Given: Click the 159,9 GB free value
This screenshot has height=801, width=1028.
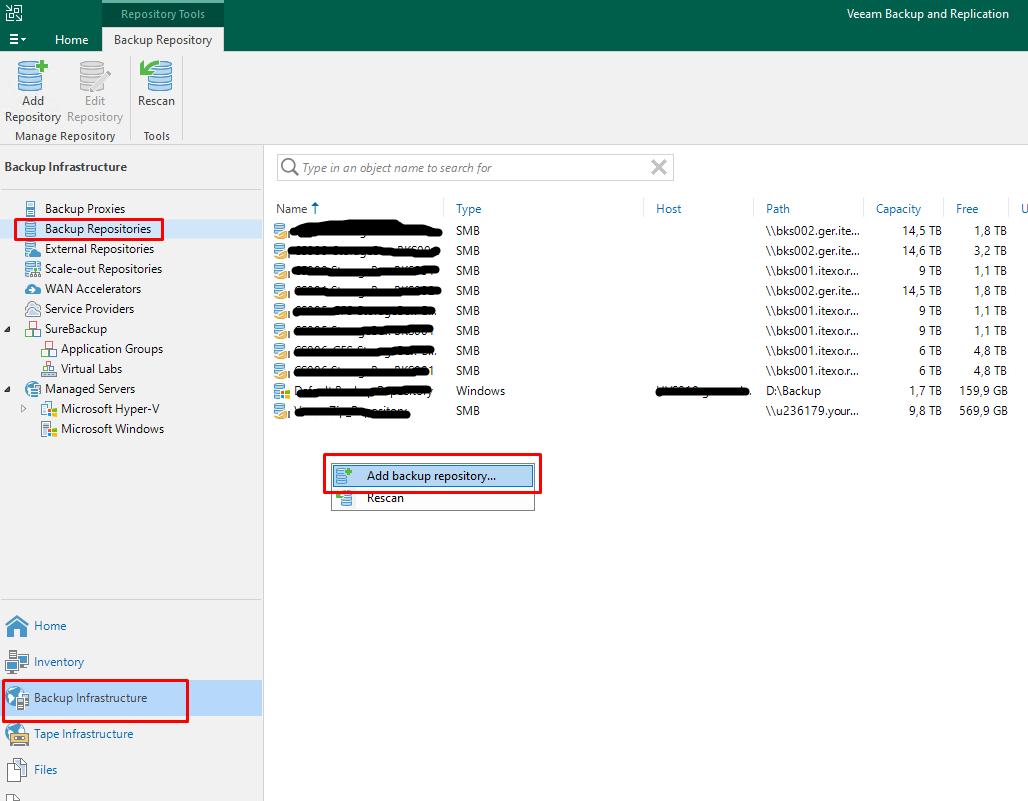Looking at the screenshot, I should (x=983, y=391).
